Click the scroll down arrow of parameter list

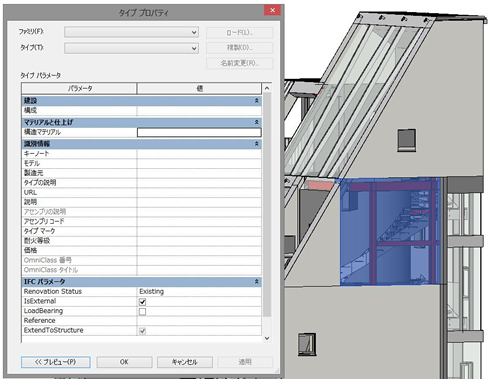pos(267,338)
